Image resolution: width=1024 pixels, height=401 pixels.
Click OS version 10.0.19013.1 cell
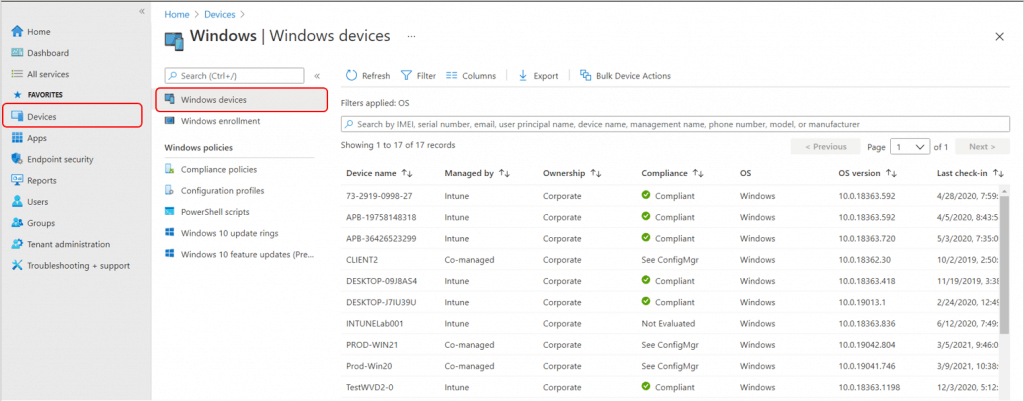[862, 302]
